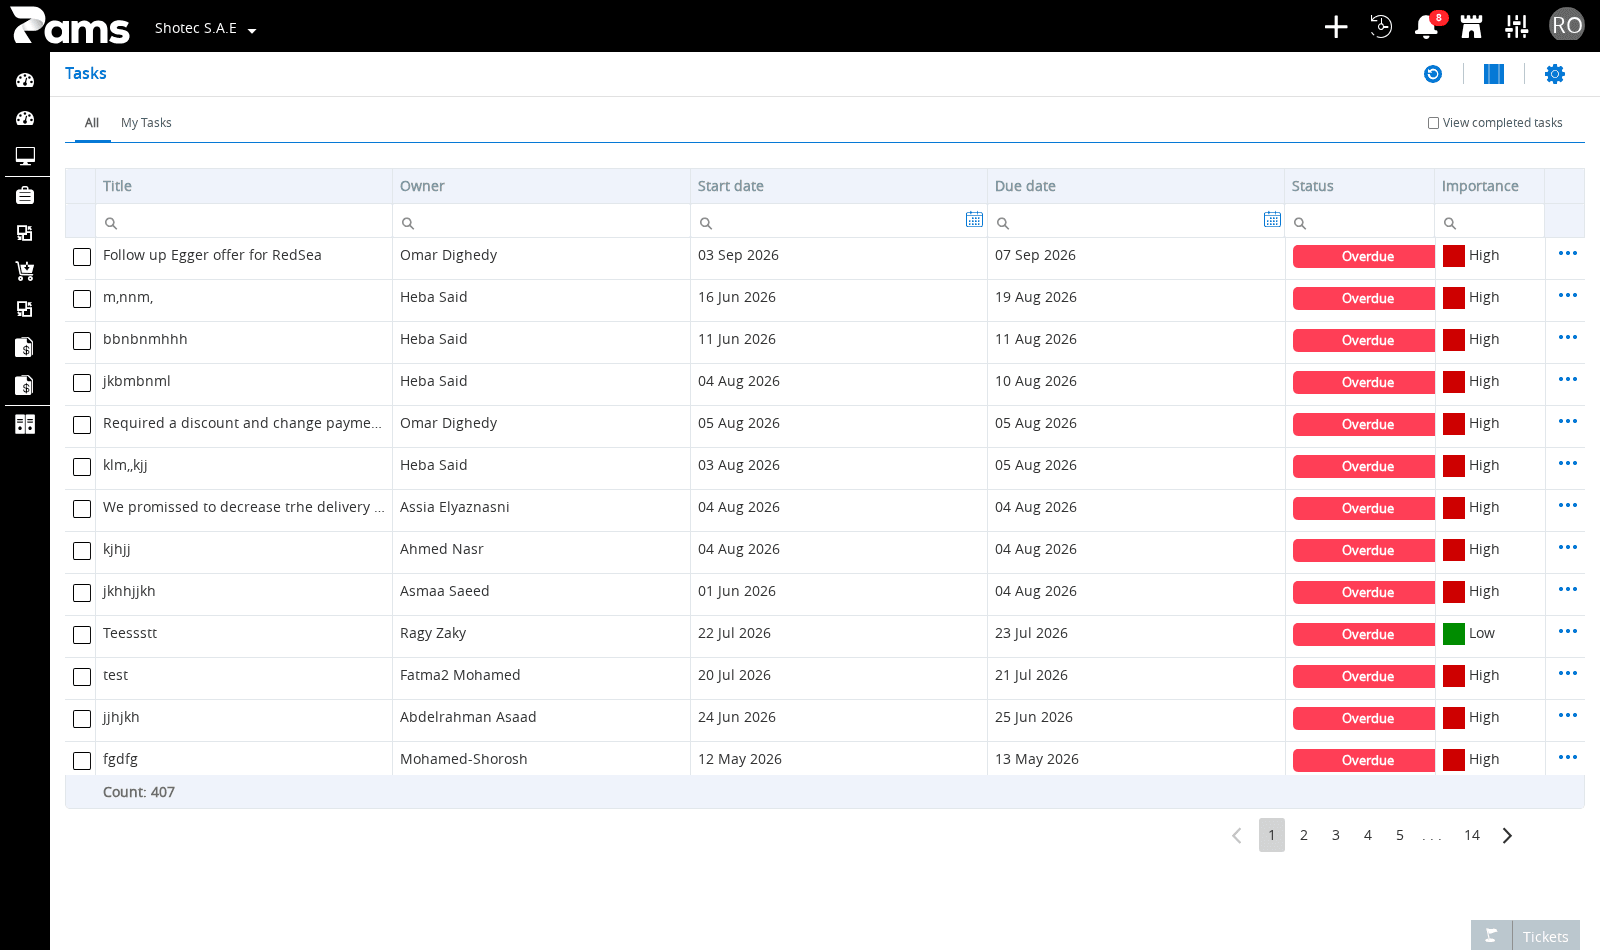Switch to the My Tasks tab
The width and height of the screenshot is (1600, 950).
click(146, 123)
